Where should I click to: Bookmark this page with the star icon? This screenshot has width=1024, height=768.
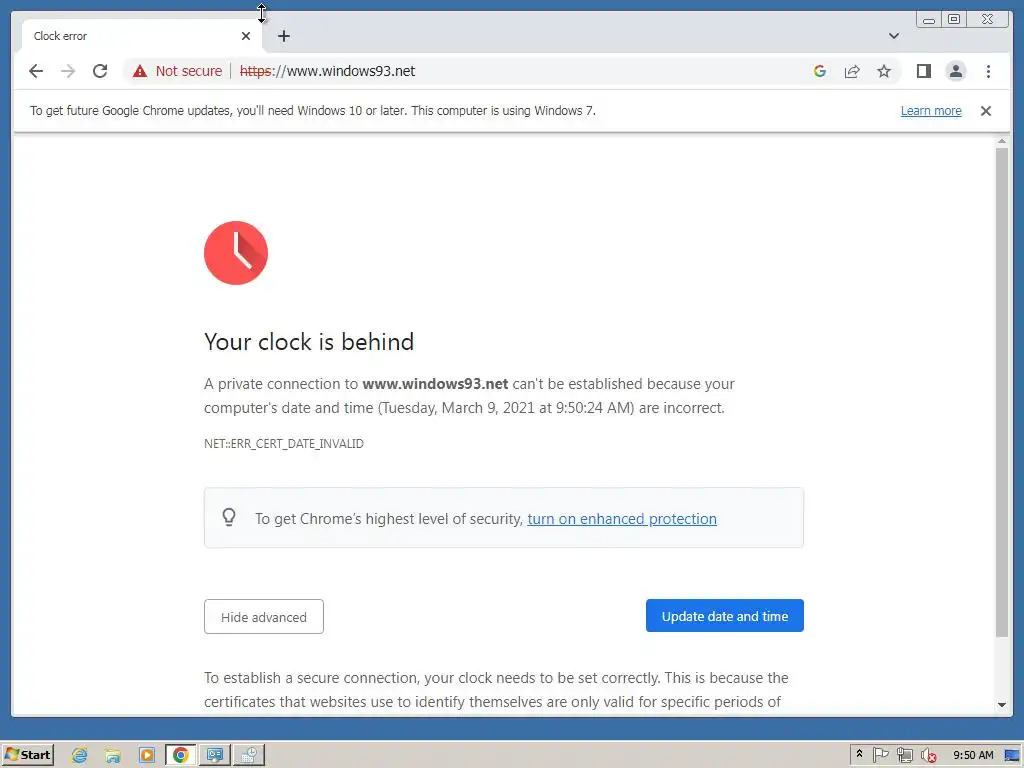click(884, 71)
